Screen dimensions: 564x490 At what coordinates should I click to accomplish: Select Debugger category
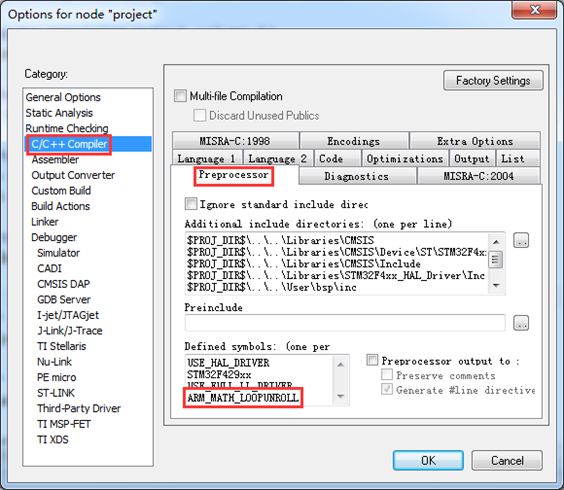[54, 237]
